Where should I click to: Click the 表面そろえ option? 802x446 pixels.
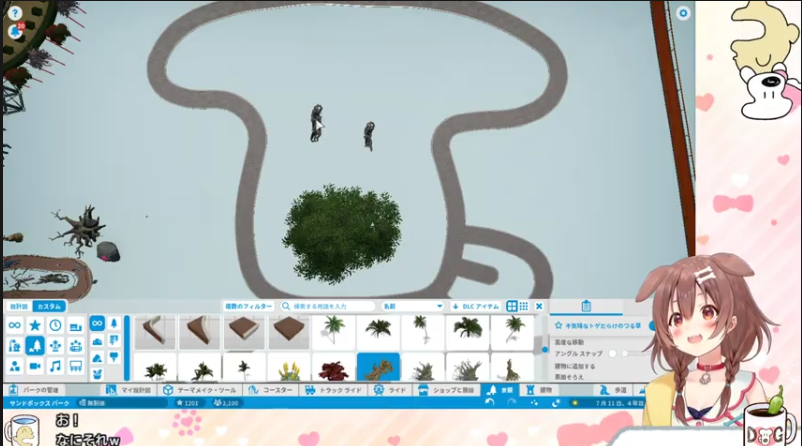(569, 377)
